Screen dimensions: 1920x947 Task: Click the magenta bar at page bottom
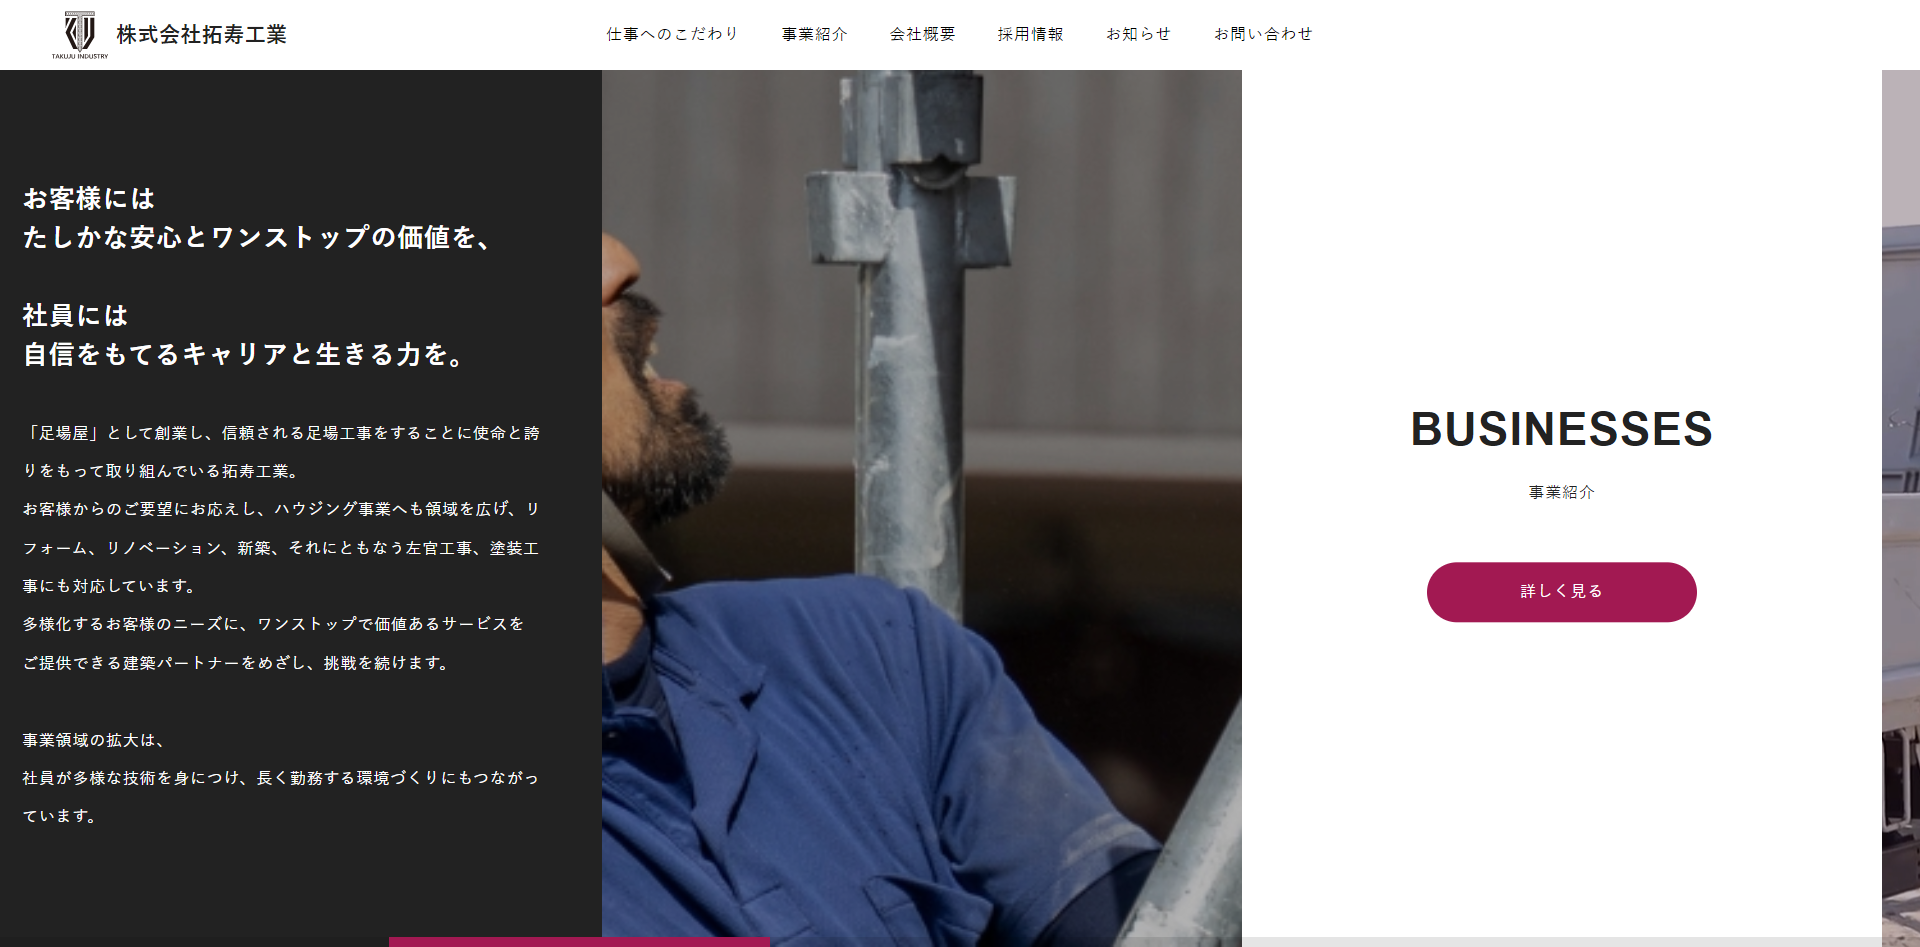click(x=580, y=942)
